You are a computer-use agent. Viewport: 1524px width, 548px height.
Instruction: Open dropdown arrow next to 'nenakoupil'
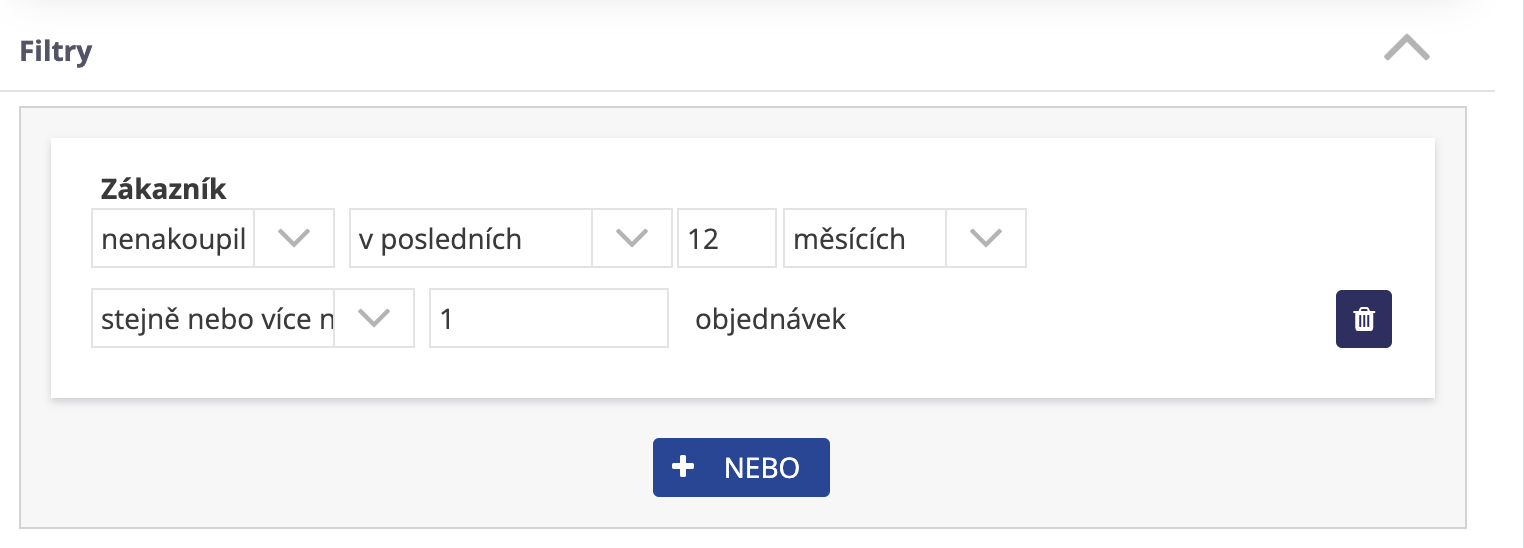[x=294, y=238]
